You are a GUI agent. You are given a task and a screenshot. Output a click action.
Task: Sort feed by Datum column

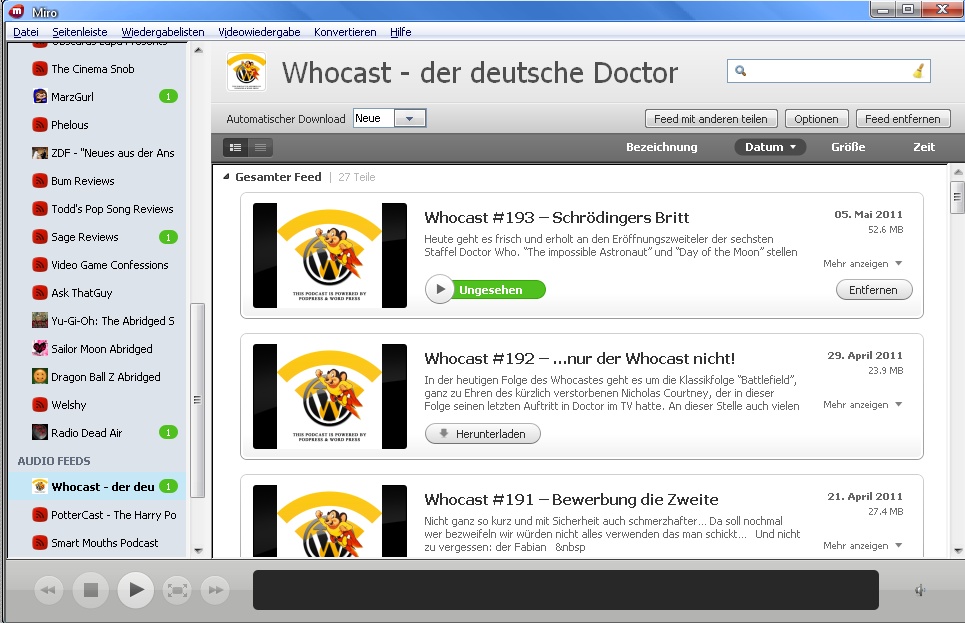(x=770, y=147)
